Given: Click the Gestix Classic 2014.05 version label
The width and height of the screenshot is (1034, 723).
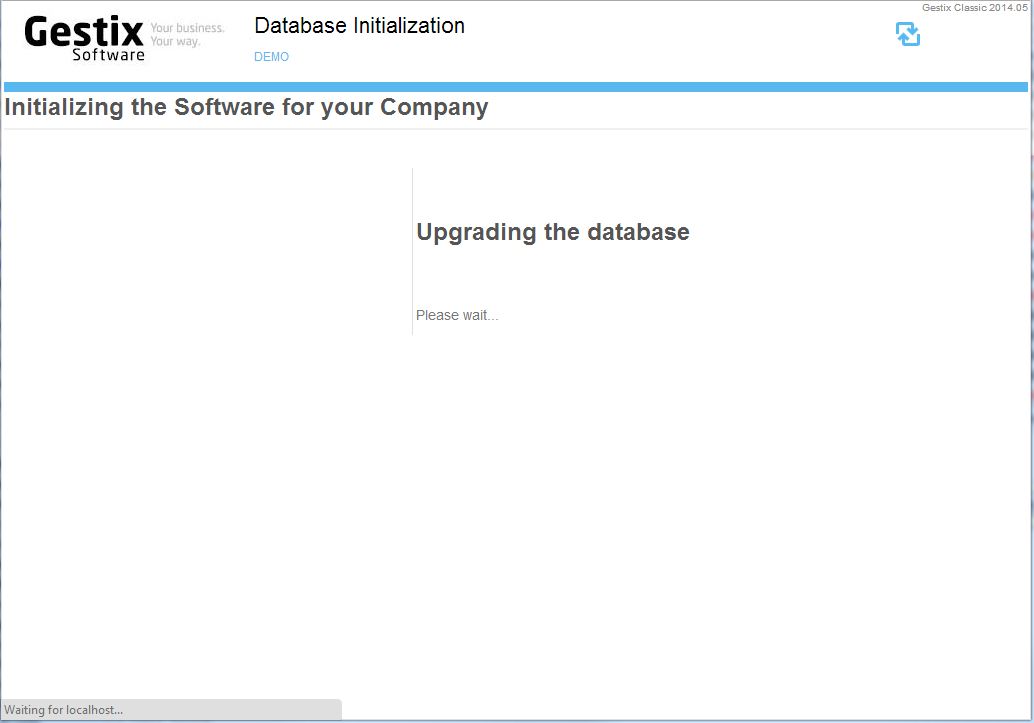Looking at the screenshot, I should 975,8.
